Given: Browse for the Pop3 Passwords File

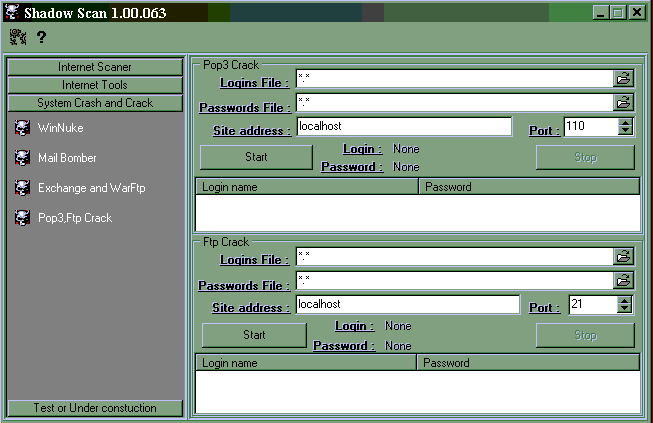Looking at the screenshot, I should (x=623, y=102).
